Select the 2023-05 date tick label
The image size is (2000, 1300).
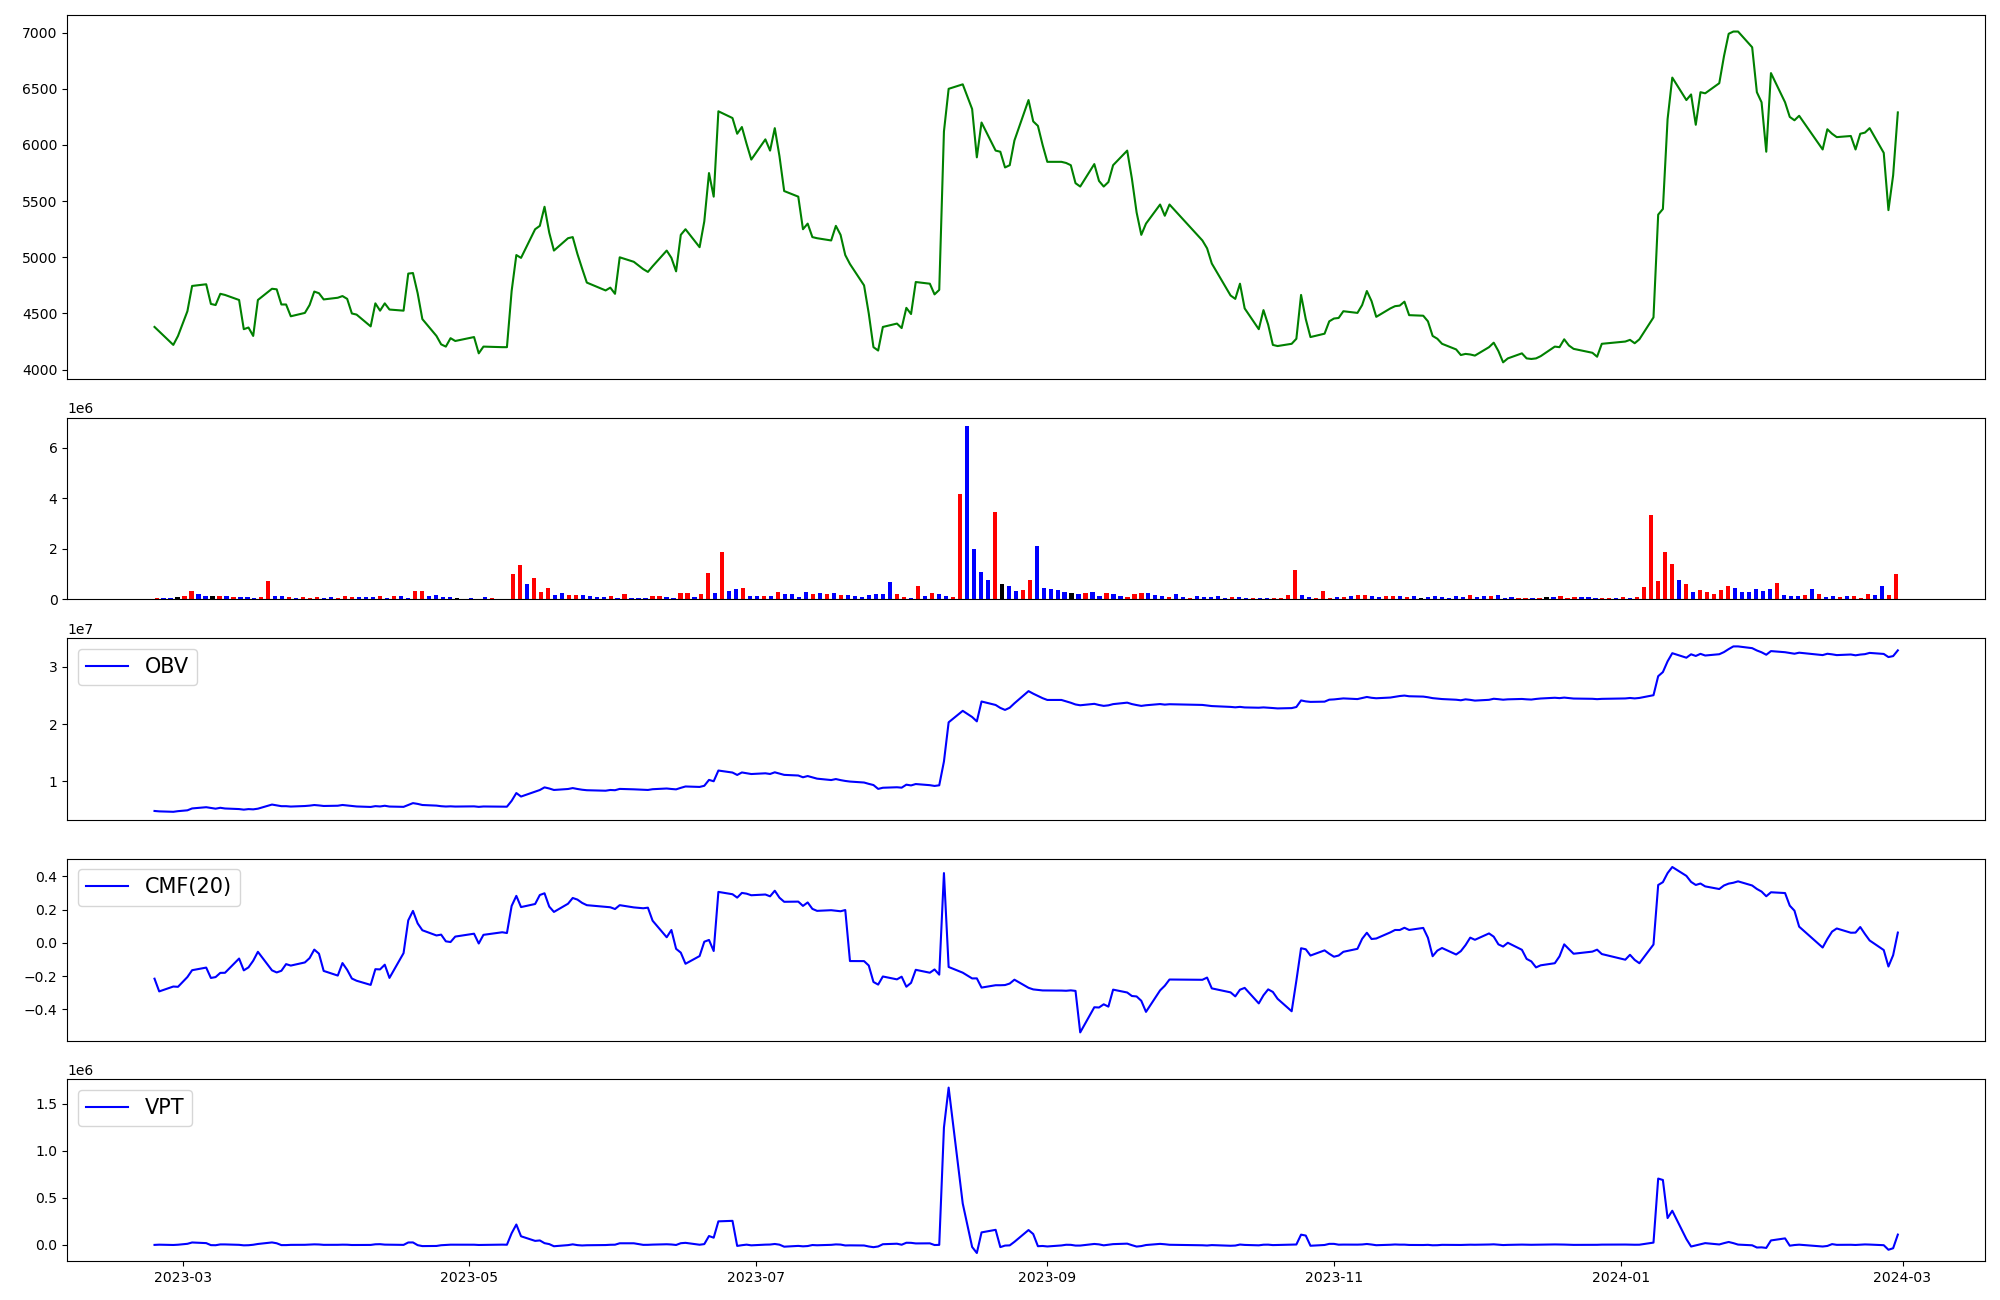tap(469, 1277)
